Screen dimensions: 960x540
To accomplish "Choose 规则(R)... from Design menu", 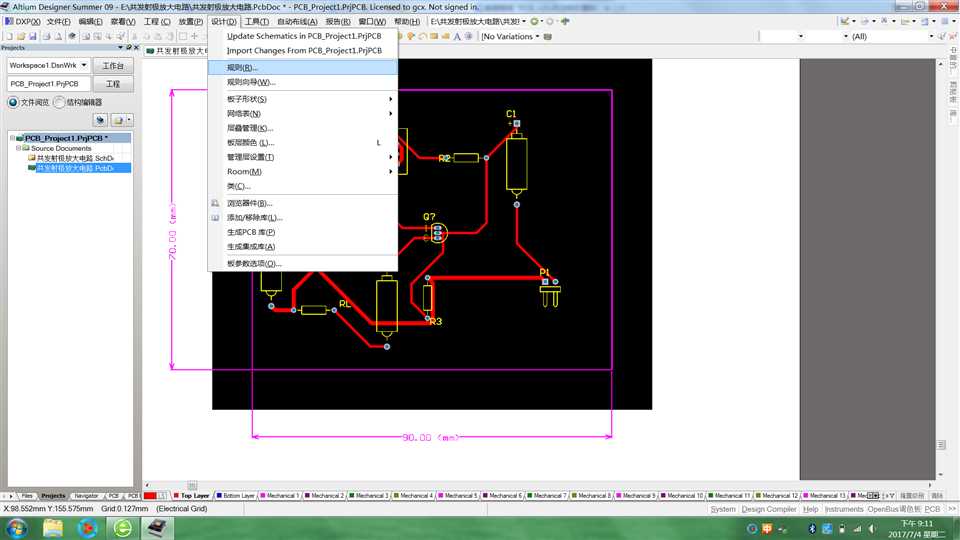I will (x=303, y=67).
